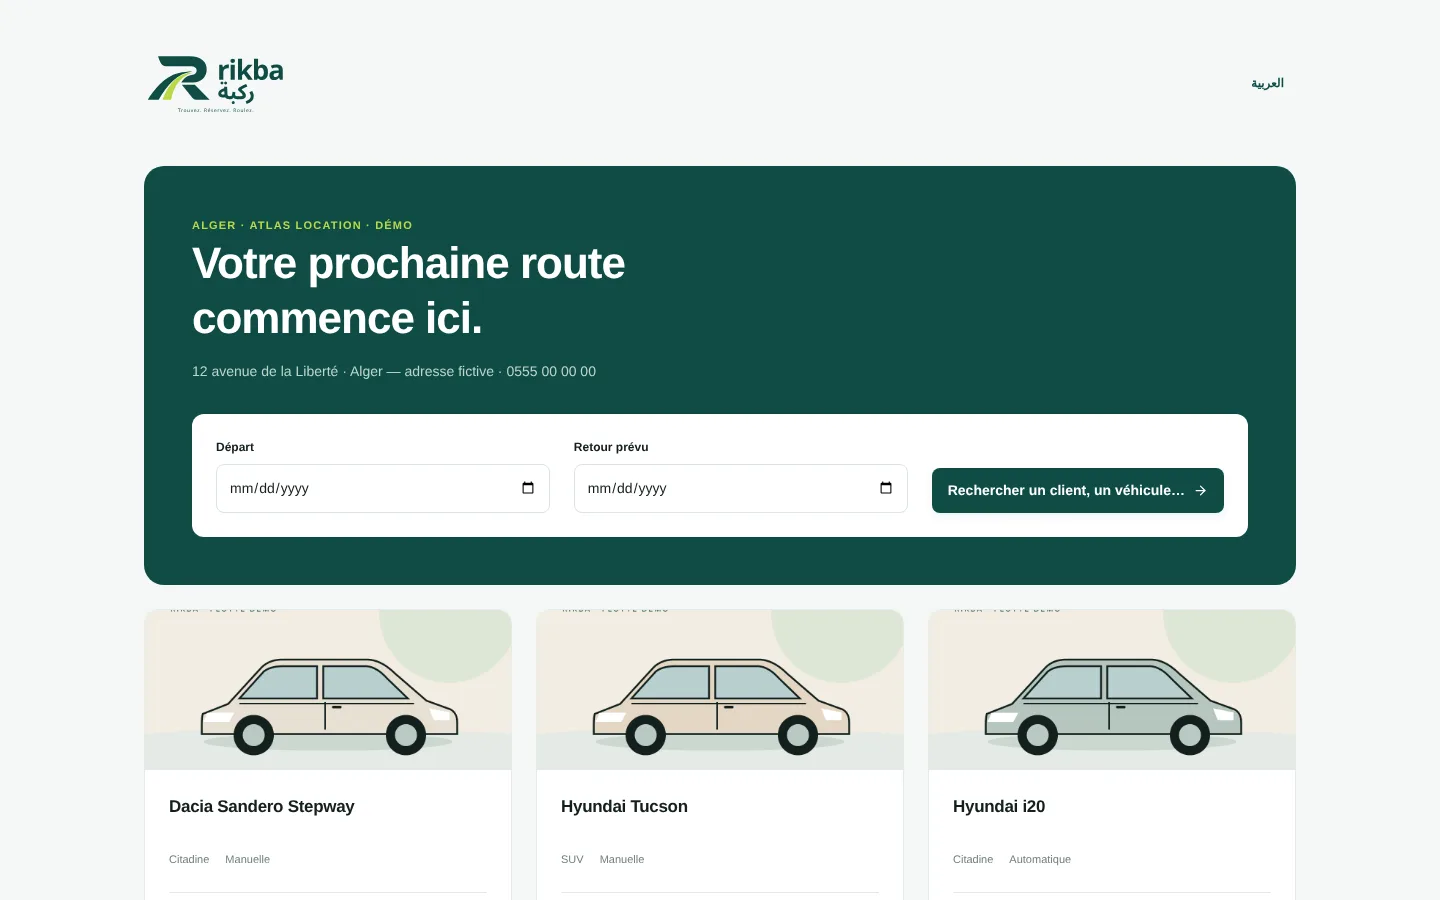Open the Hyundai i20 car image
The height and width of the screenshot is (900, 1440).
pos(1112,690)
